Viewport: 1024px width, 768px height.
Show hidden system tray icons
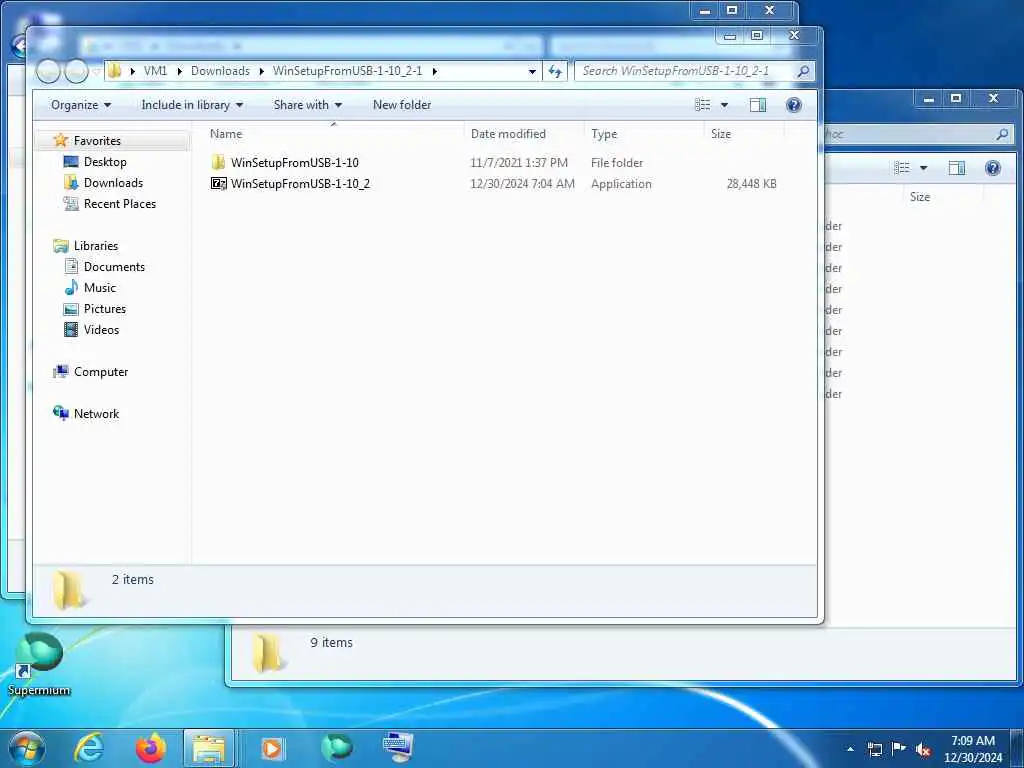[x=850, y=749]
